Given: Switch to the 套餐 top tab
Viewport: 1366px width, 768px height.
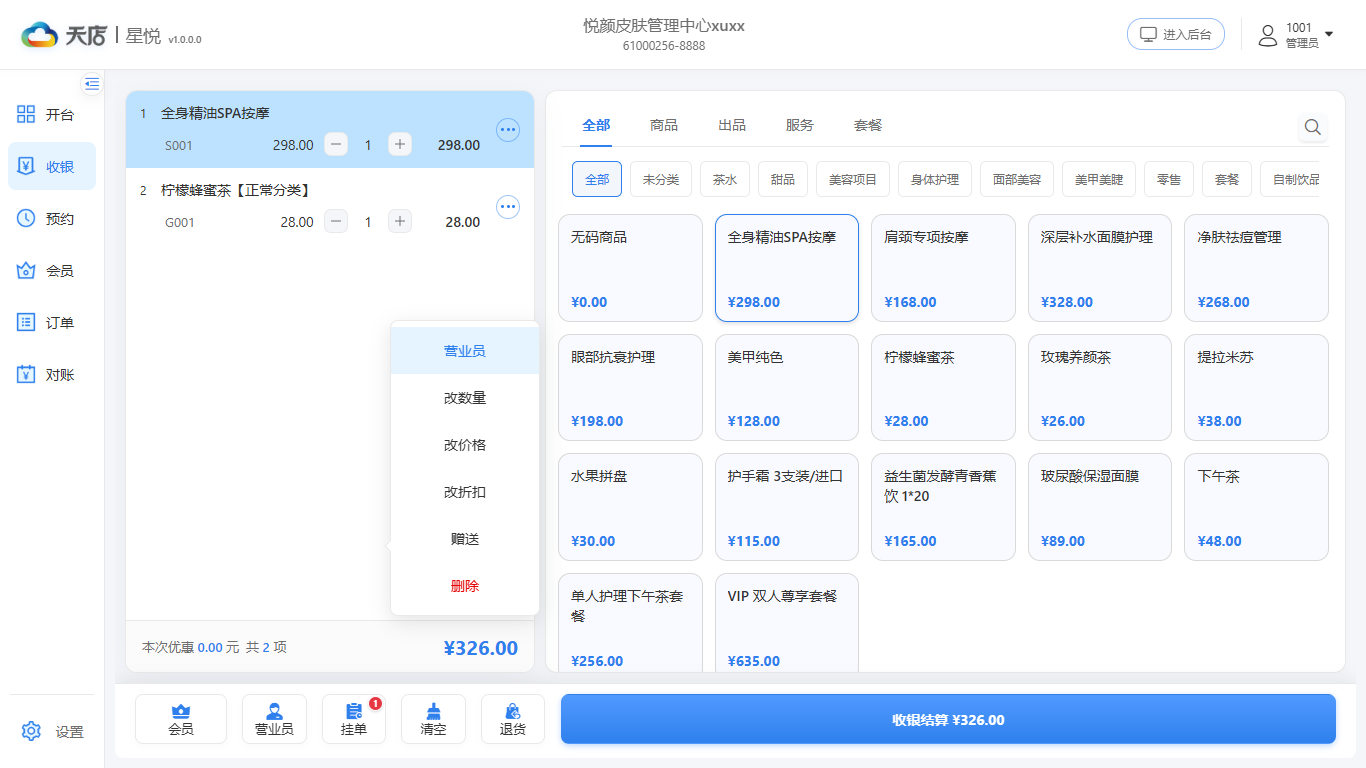Looking at the screenshot, I should pos(868,125).
